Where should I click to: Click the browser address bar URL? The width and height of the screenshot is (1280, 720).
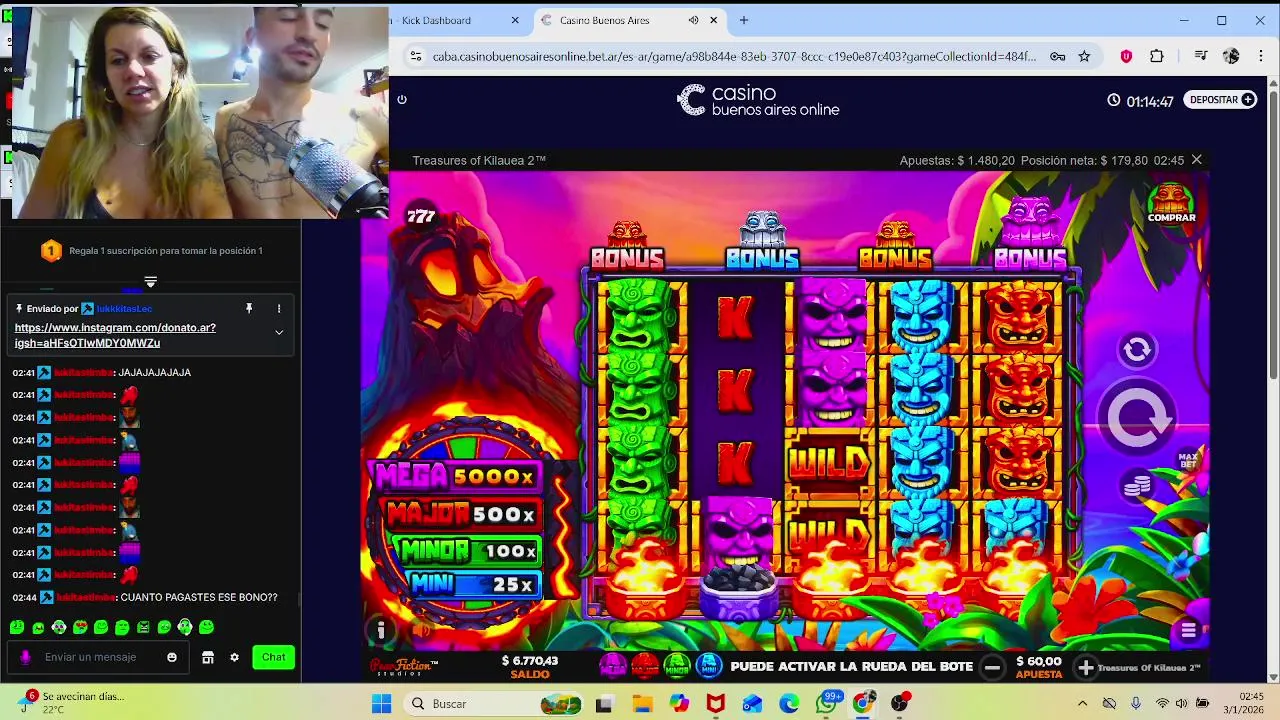(734, 57)
